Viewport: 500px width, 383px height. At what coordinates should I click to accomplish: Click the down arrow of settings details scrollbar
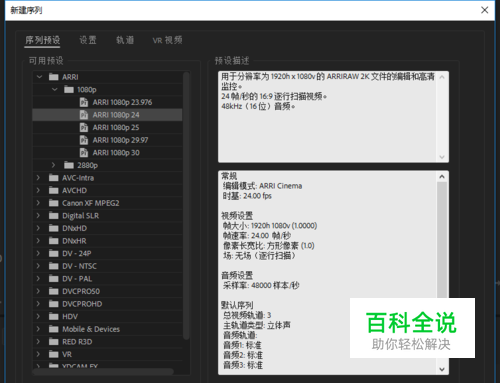pyautogui.click(x=442, y=369)
